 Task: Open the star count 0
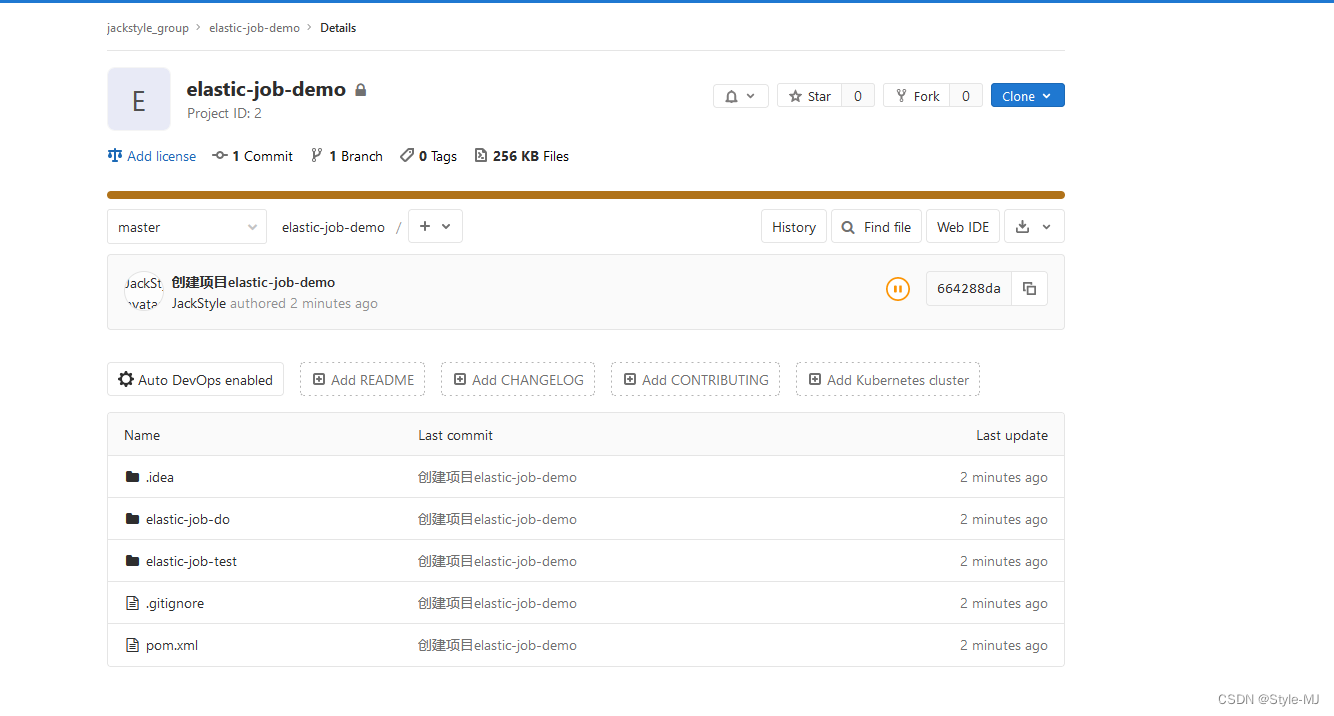858,96
